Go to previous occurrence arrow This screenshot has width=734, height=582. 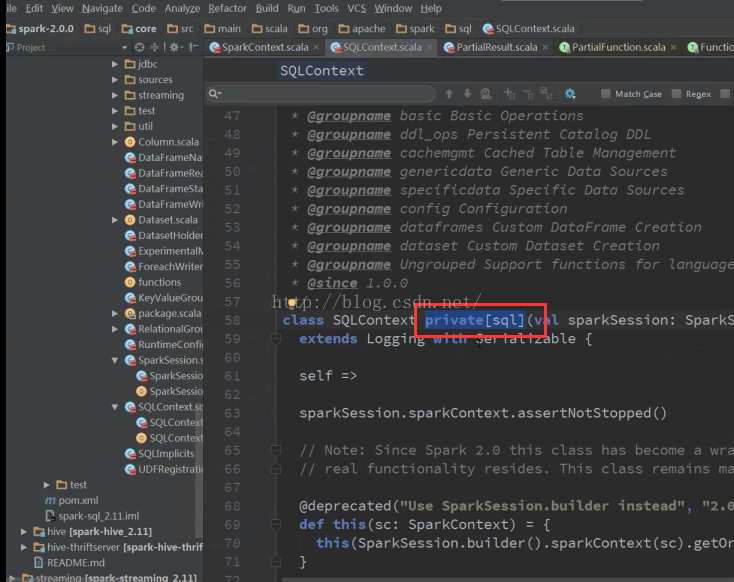click(x=449, y=94)
